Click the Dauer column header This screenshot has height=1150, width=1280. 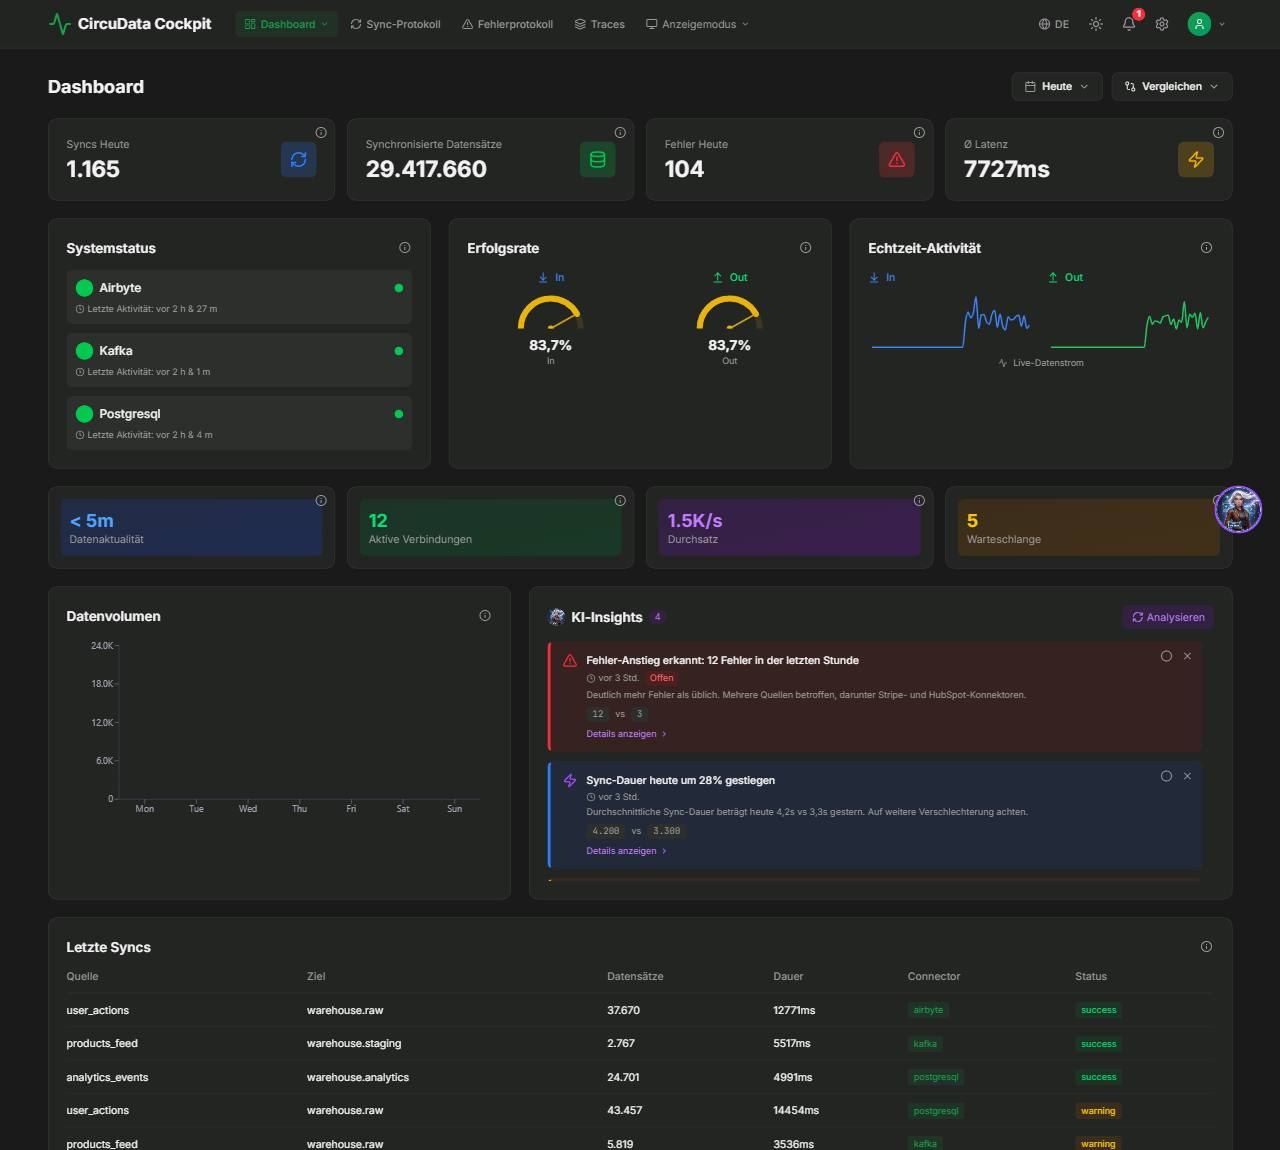click(788, 976)
